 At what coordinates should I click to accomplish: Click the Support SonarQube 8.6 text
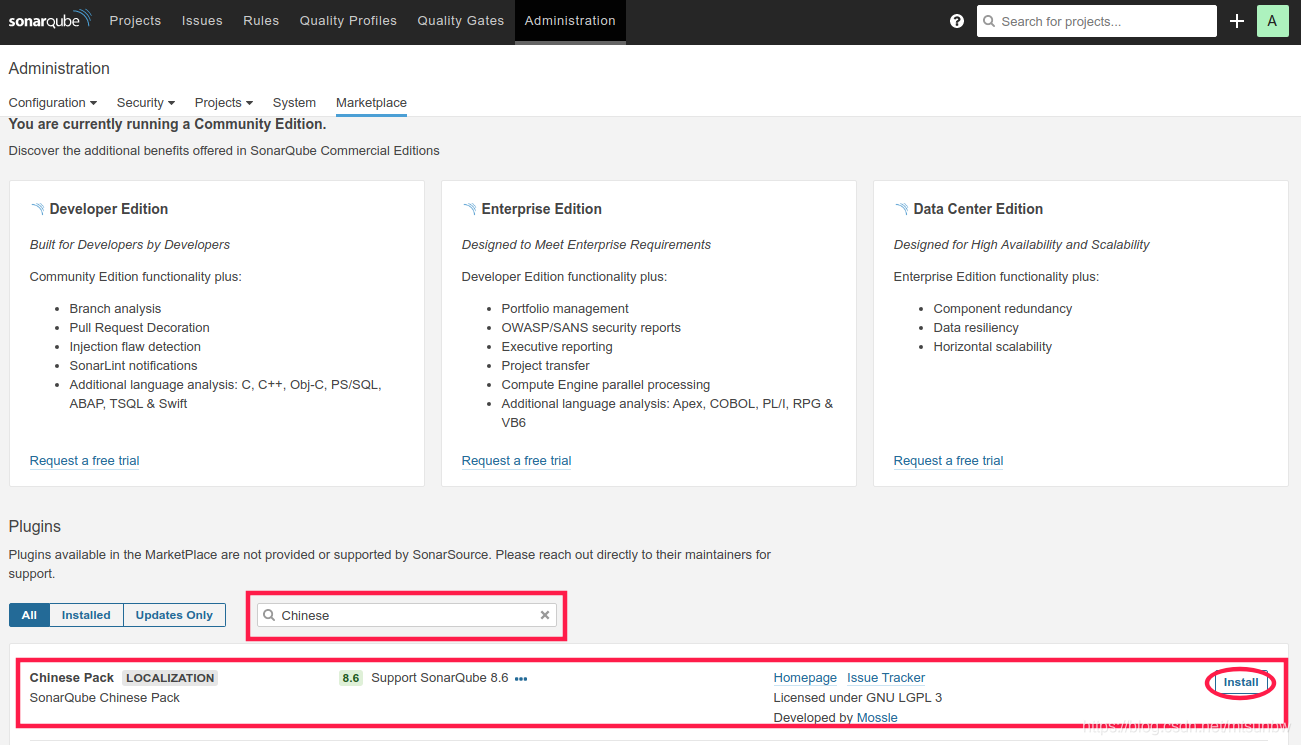coord(440,678)
